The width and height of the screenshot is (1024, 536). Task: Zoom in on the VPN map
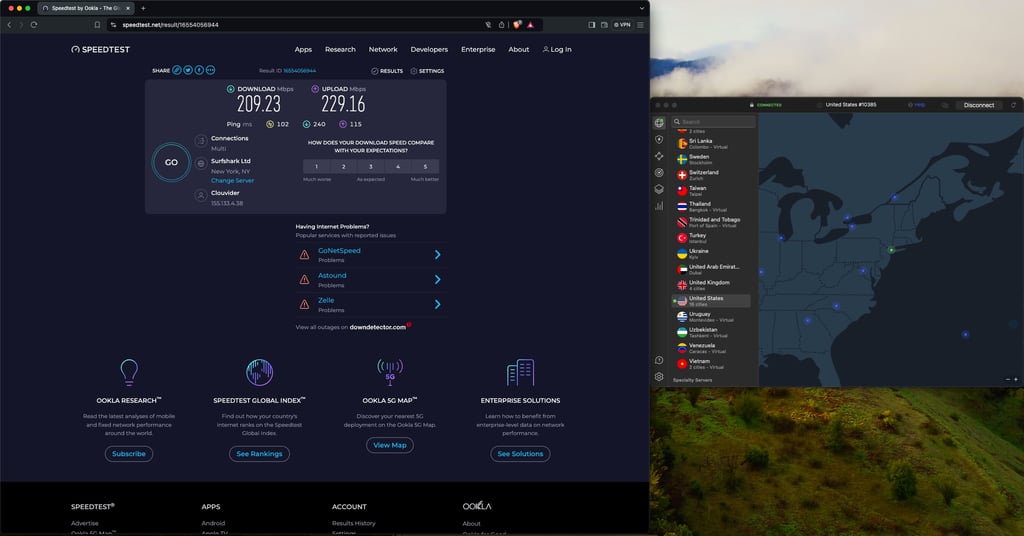tap(1016, 379)
